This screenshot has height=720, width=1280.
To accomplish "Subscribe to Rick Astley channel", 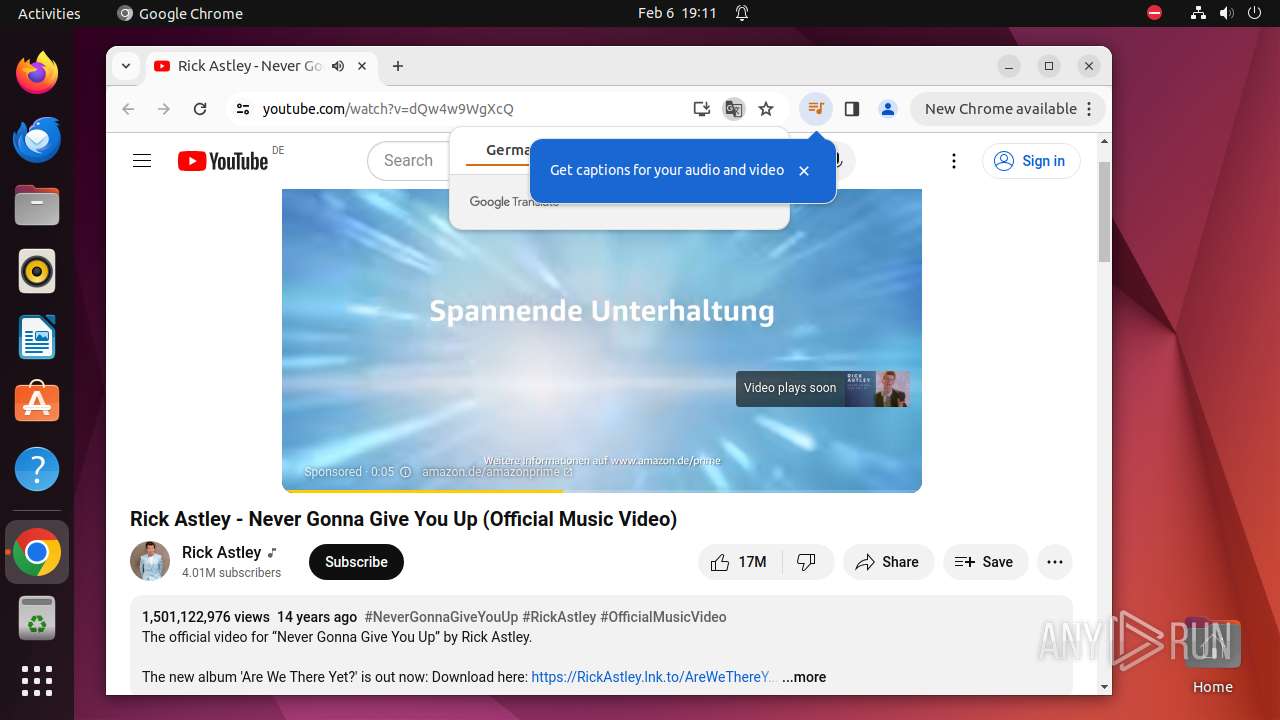I will click(356, 562).
